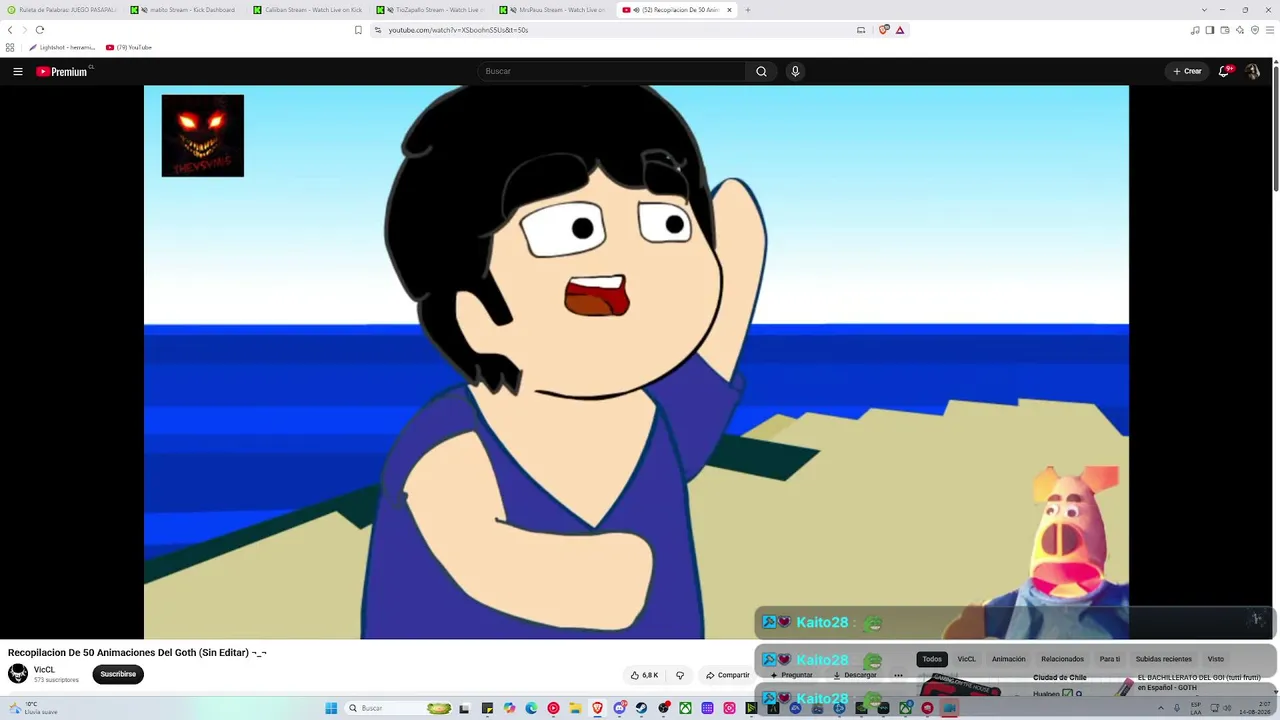1280x720 pixels.
Task: Open Discord from the taskbar
Action: (x=619, y=708)
